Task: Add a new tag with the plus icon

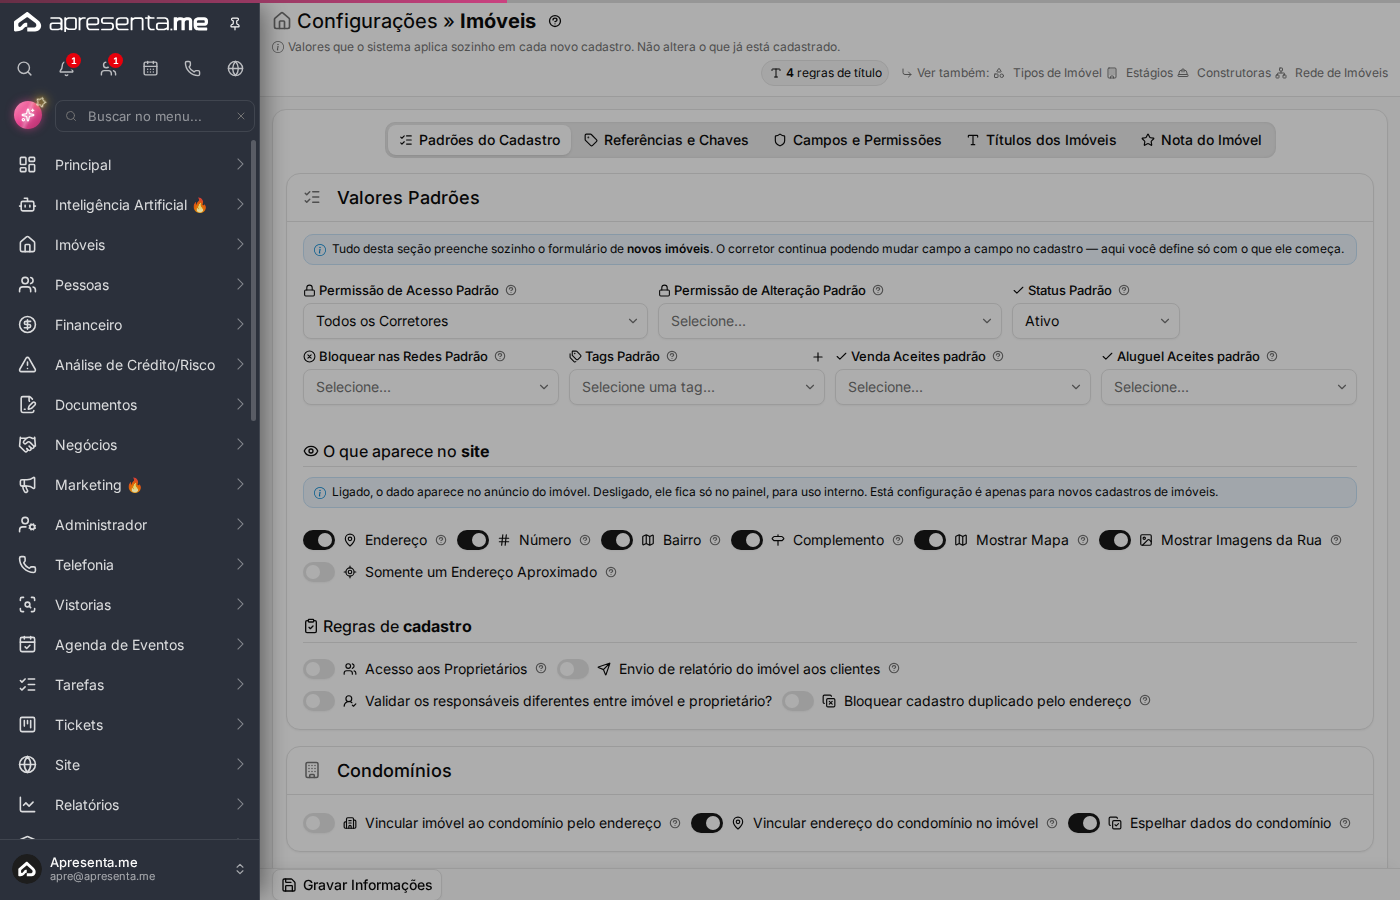Action: click(818, 356)
